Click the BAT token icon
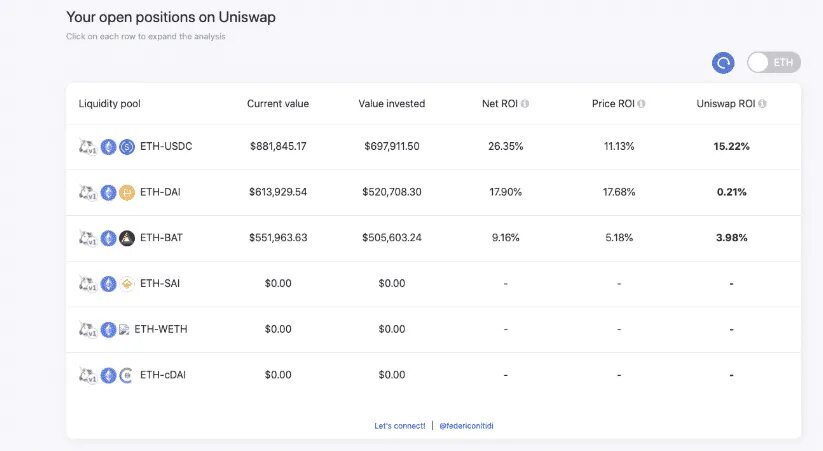The image size is (823, 451). tap(126, 238)
